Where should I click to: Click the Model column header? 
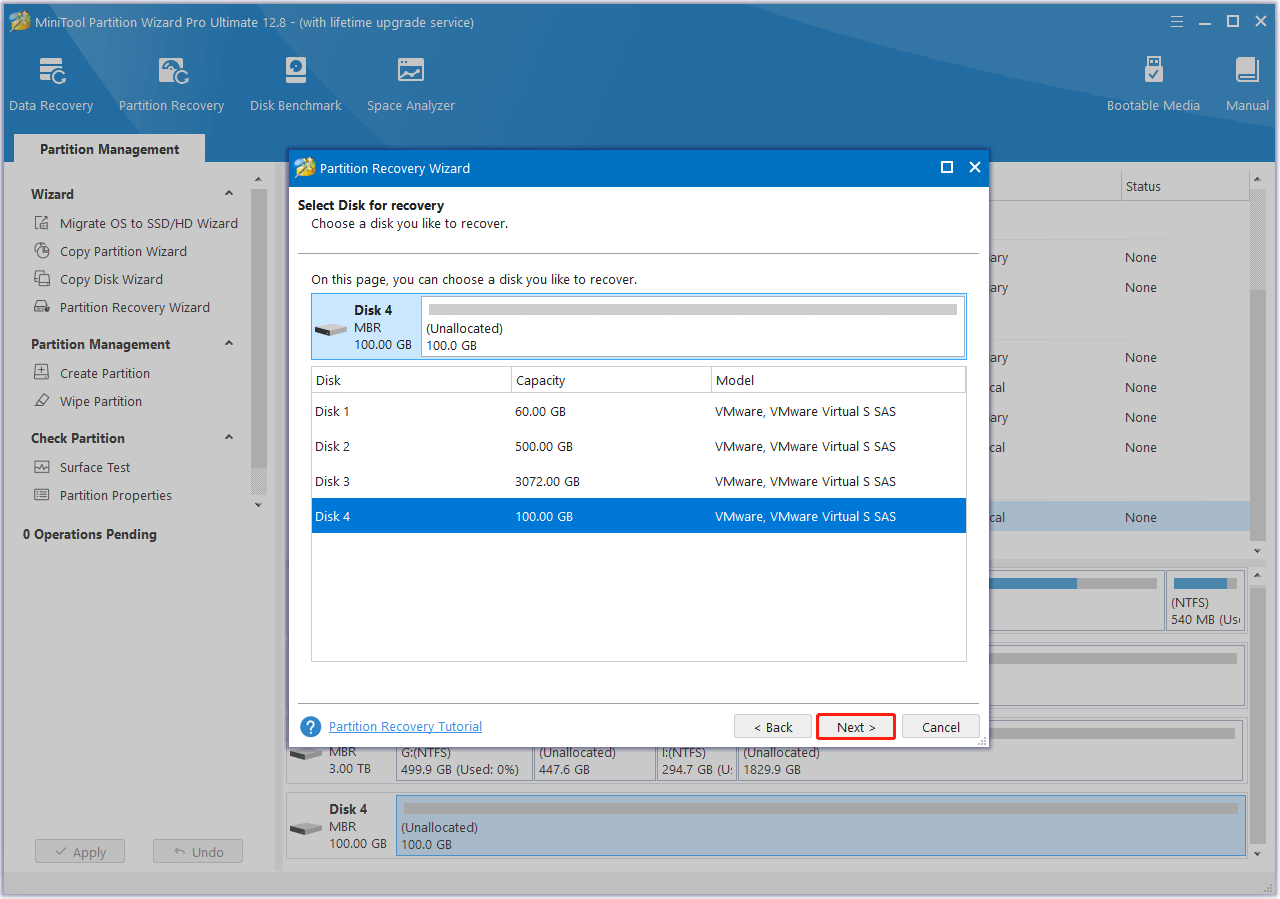coord(838,380)
